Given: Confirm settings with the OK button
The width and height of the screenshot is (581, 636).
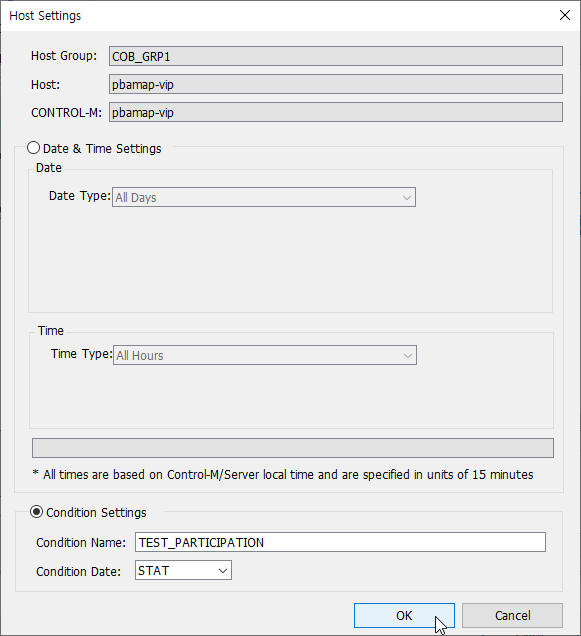Looking at the screenshot, I should click(404, 615).
